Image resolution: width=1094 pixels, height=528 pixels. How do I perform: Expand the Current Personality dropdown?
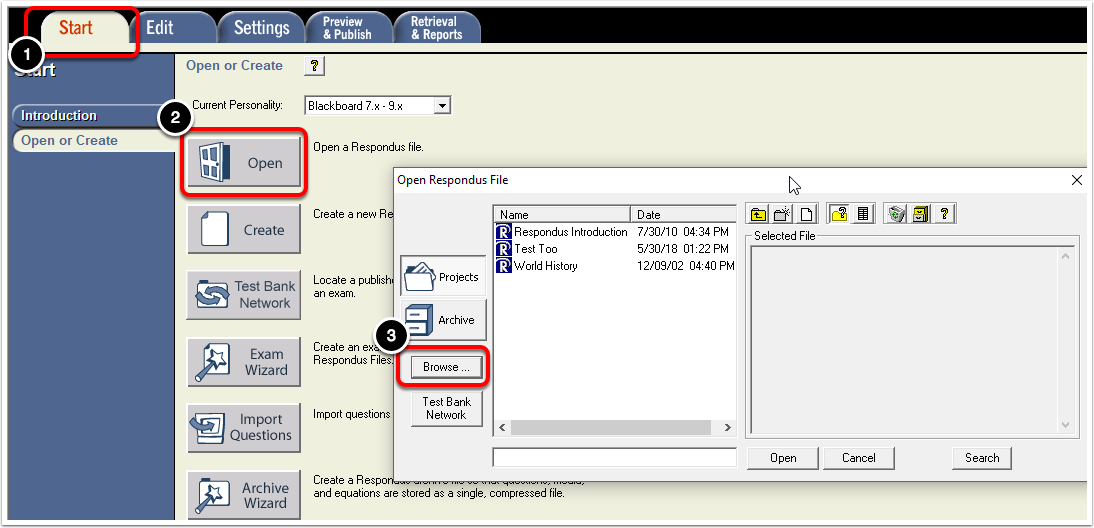442,106
